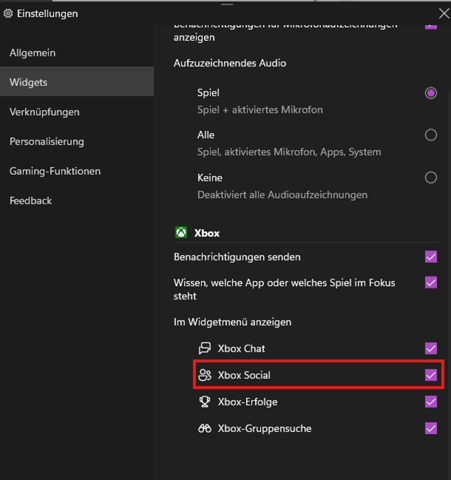
Task: Open the Widgets settings section
Action: click(77, 82)
